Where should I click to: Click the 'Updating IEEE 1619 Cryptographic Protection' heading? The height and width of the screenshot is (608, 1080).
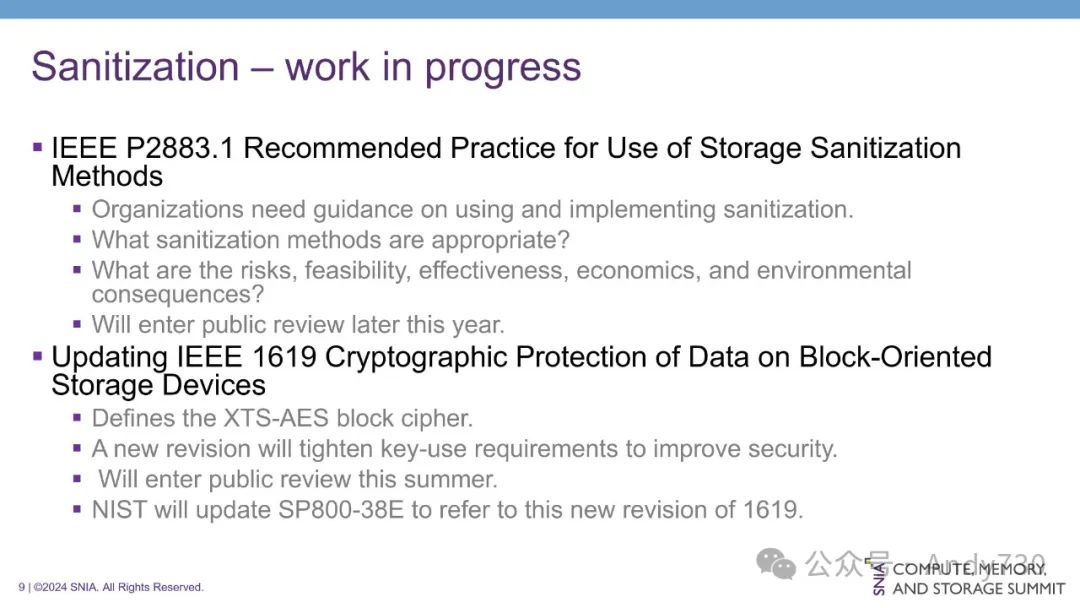pos(520,357)
